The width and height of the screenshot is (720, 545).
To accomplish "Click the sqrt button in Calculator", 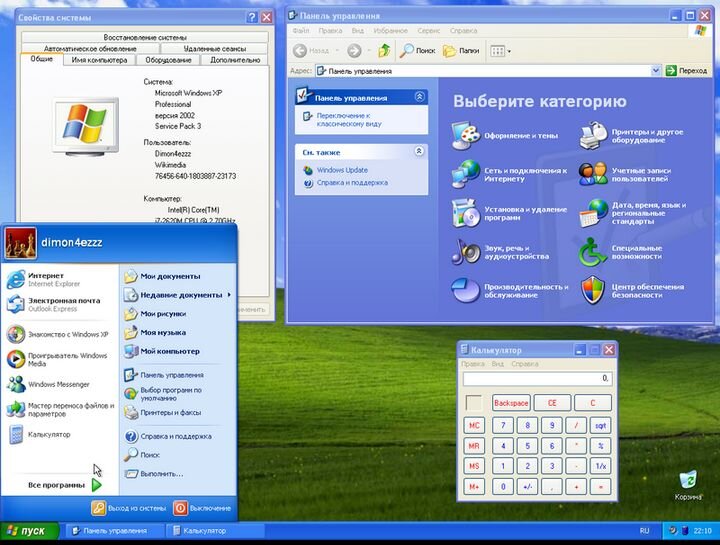I will pos(601,425).
